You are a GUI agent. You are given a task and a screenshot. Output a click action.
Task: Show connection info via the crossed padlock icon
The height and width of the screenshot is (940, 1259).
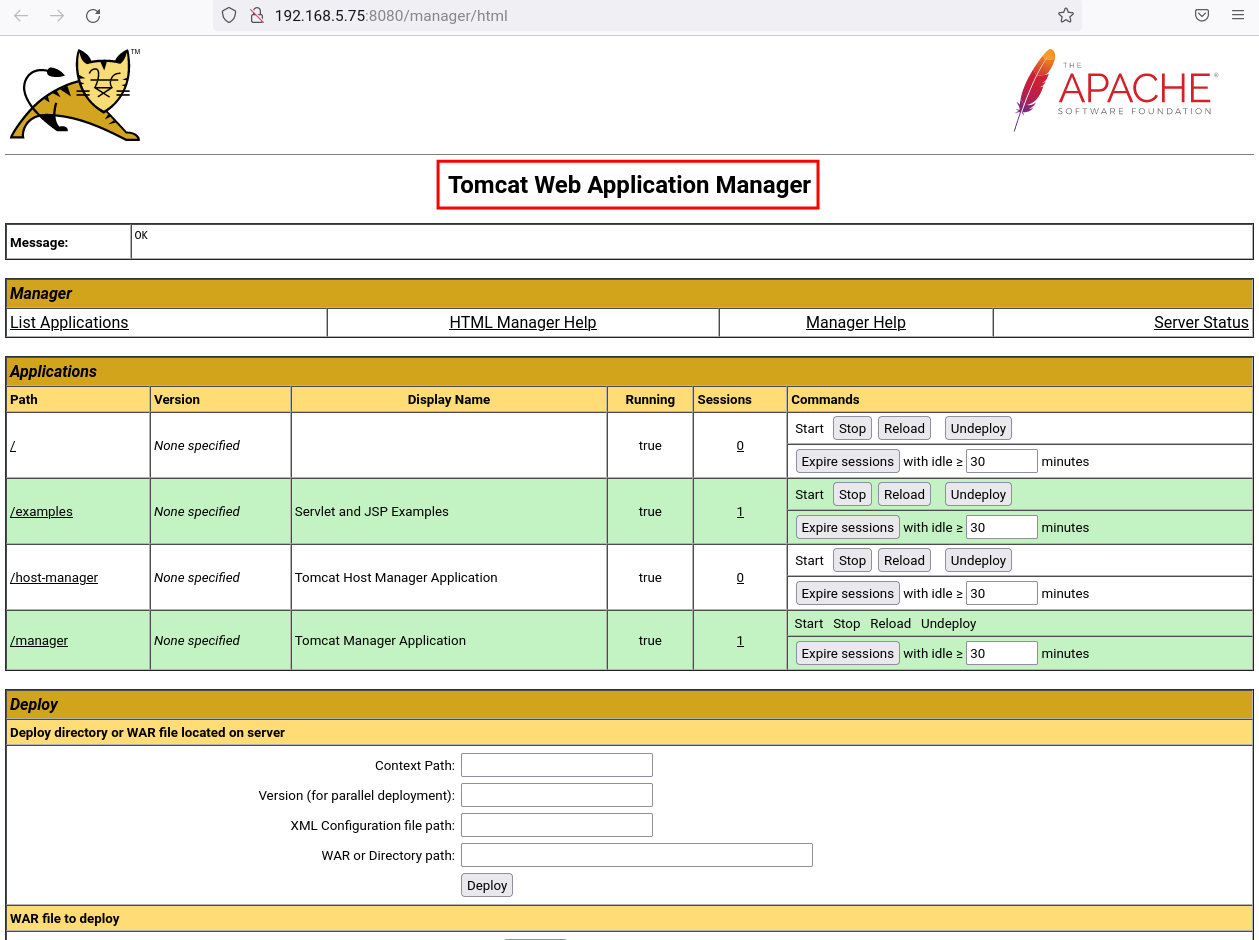pyautogui.click(x=256, y=16)
